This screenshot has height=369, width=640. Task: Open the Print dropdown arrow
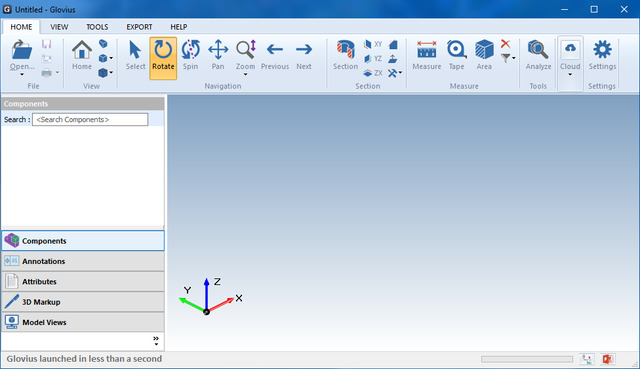[57, 73]
